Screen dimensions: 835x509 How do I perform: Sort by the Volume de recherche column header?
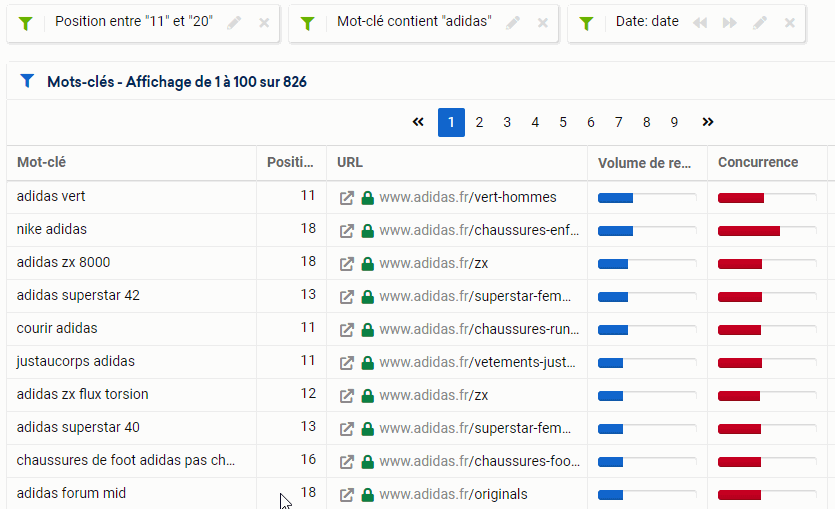coord(644,163)
